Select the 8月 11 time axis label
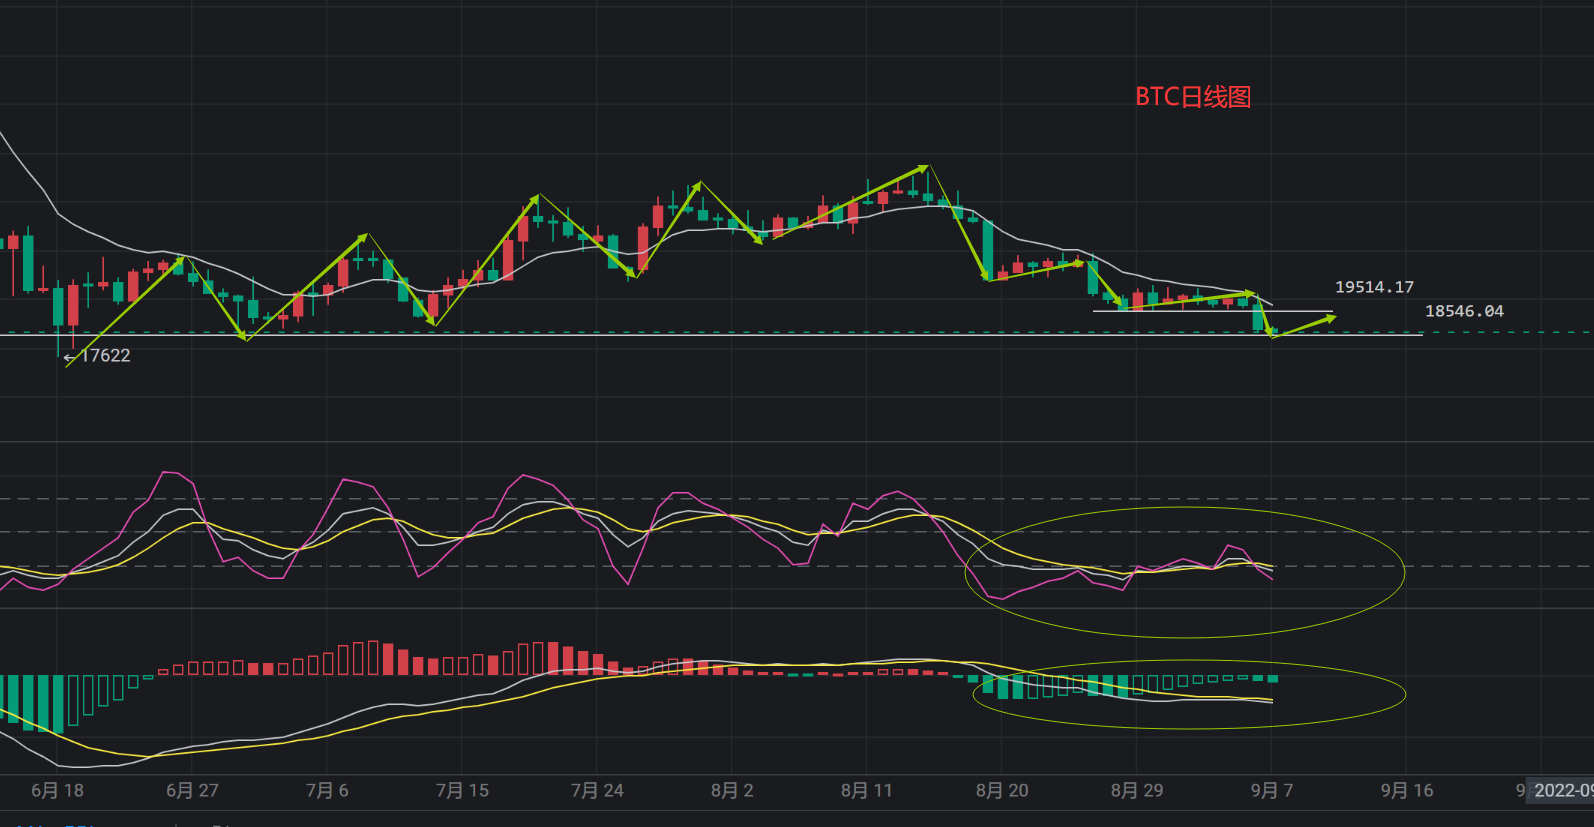The height and width of the screenshot is (827, 1594). [x=866, y=790]
